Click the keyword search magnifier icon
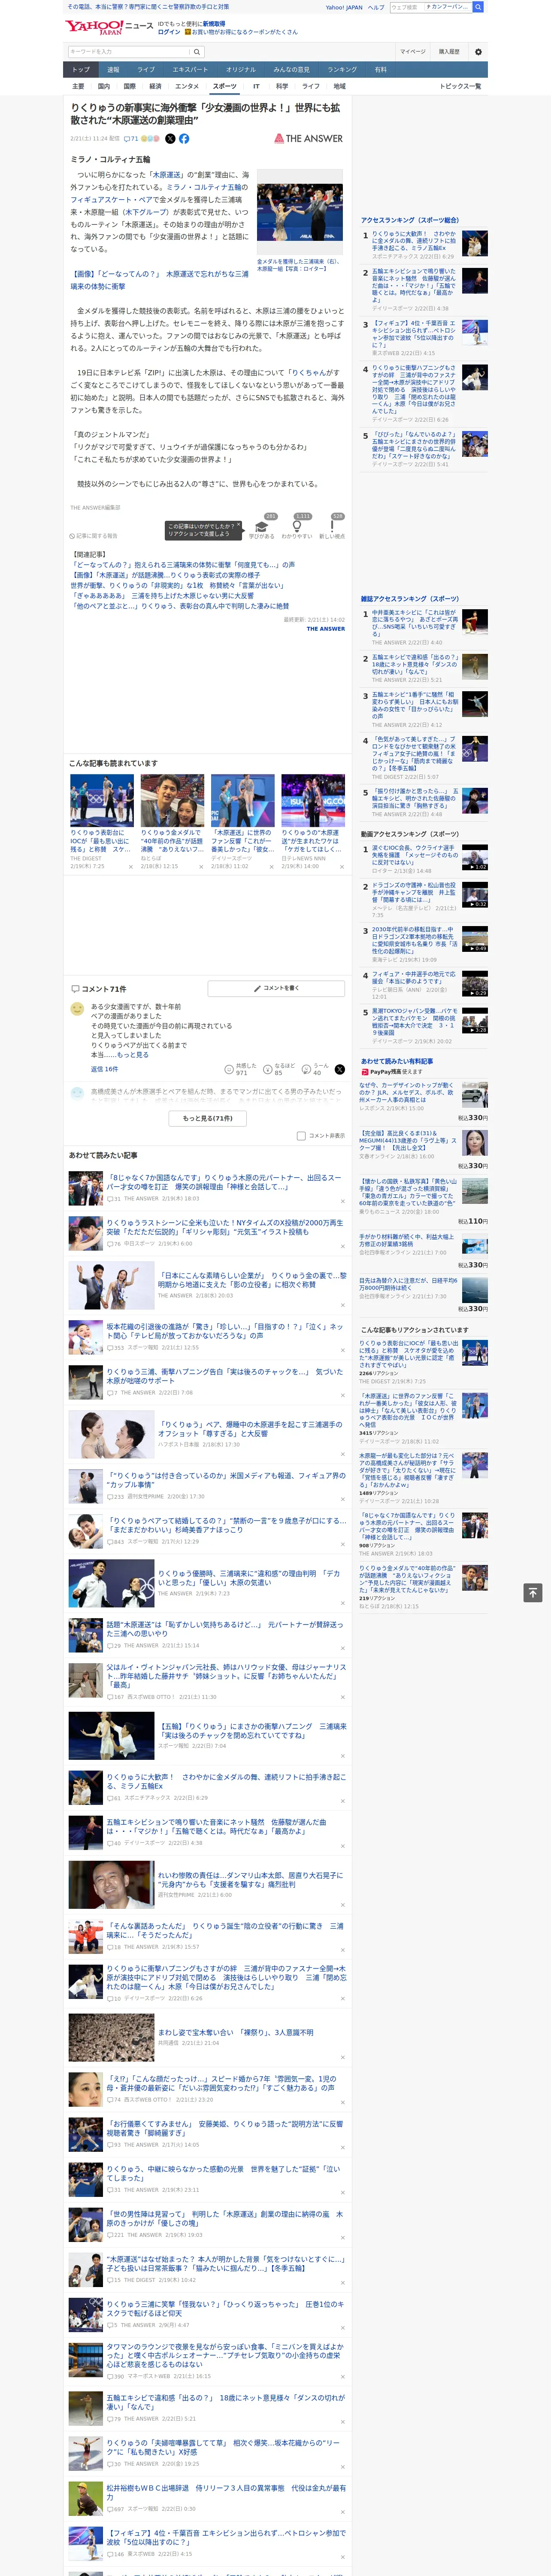Viewport: 551px width, 2576px height. [x=197, y=52]
